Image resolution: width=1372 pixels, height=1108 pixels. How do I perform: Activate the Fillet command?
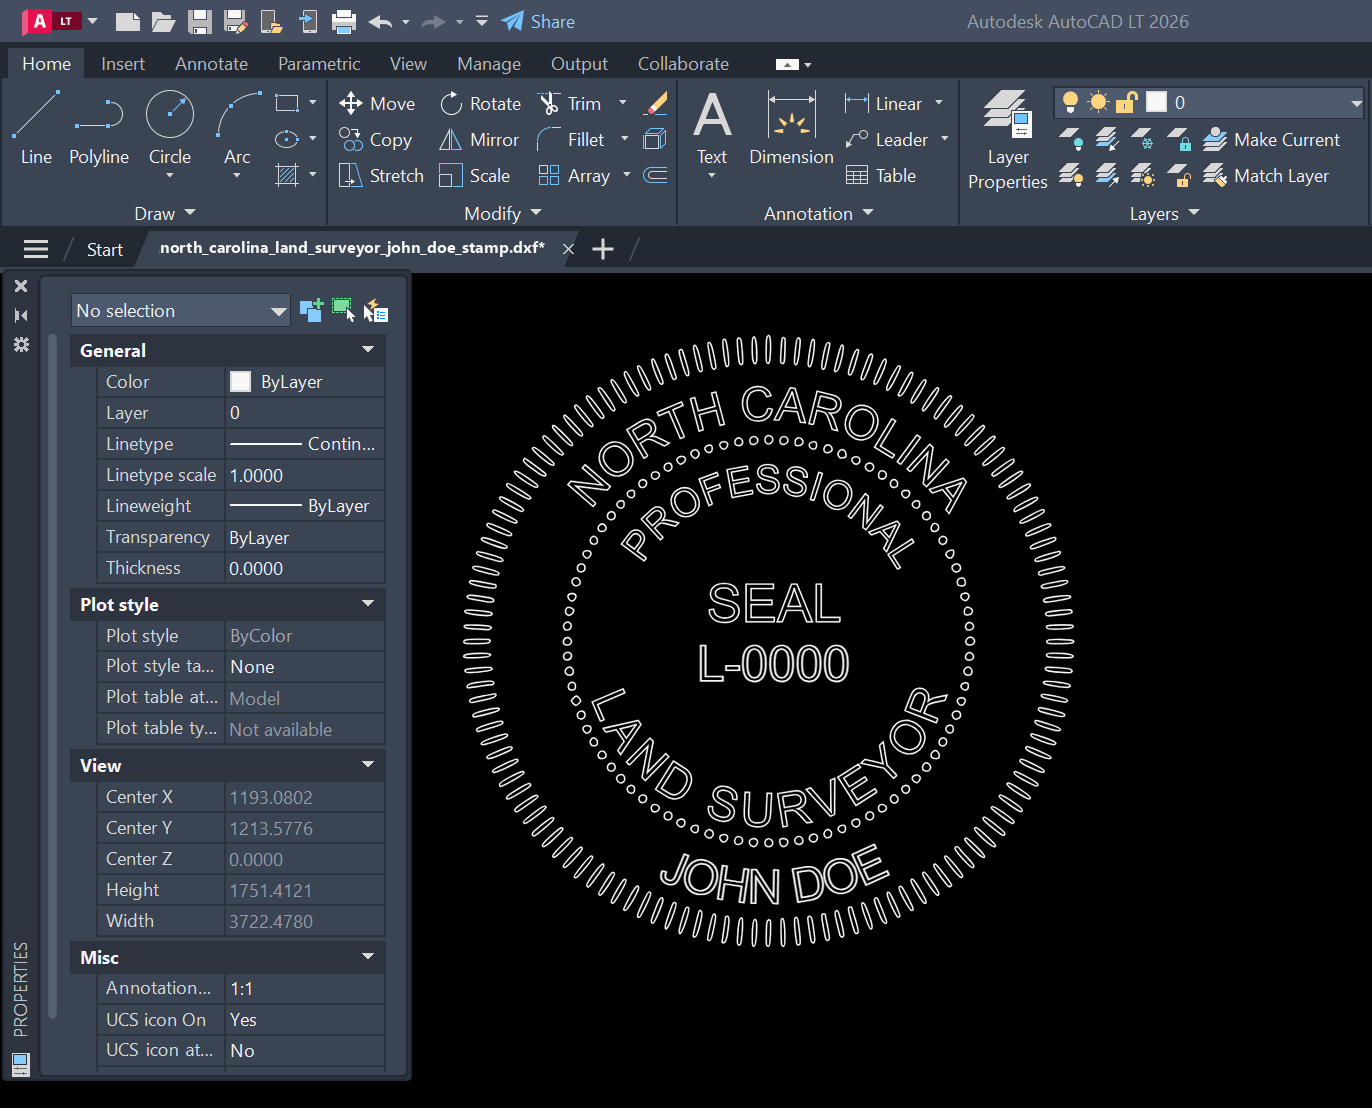pyautogui.click(x=571, y=139)
